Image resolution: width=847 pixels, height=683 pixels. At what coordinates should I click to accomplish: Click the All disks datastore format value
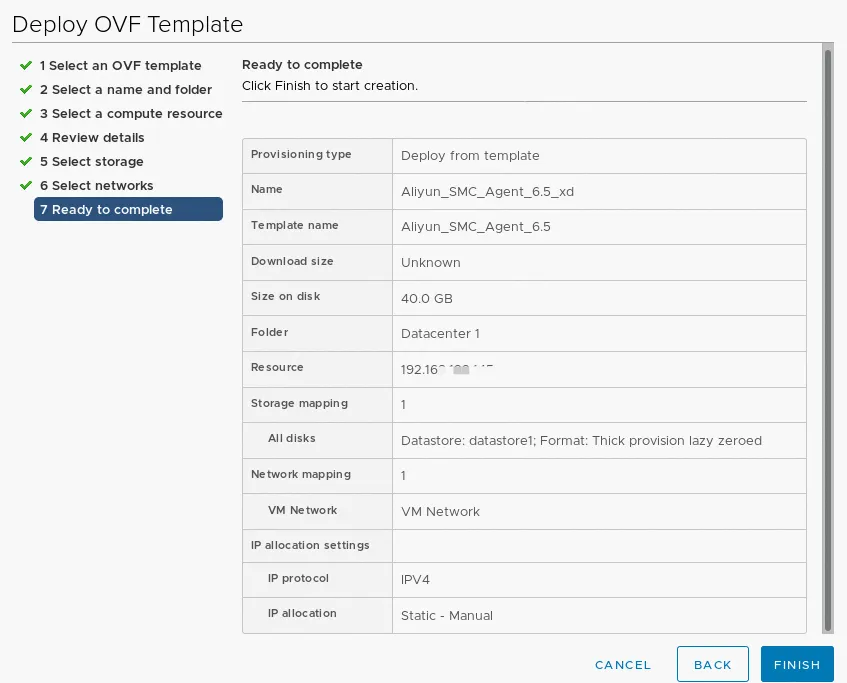581,441
